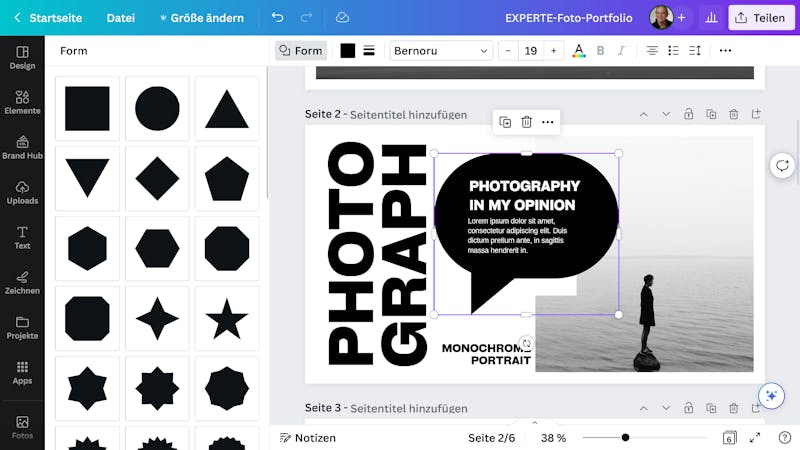Image resolution: width=800 pixels, height=450 pixels.
Task: Add page title for Seite 3
Action: pyautogui.click(x=409, y=408)
